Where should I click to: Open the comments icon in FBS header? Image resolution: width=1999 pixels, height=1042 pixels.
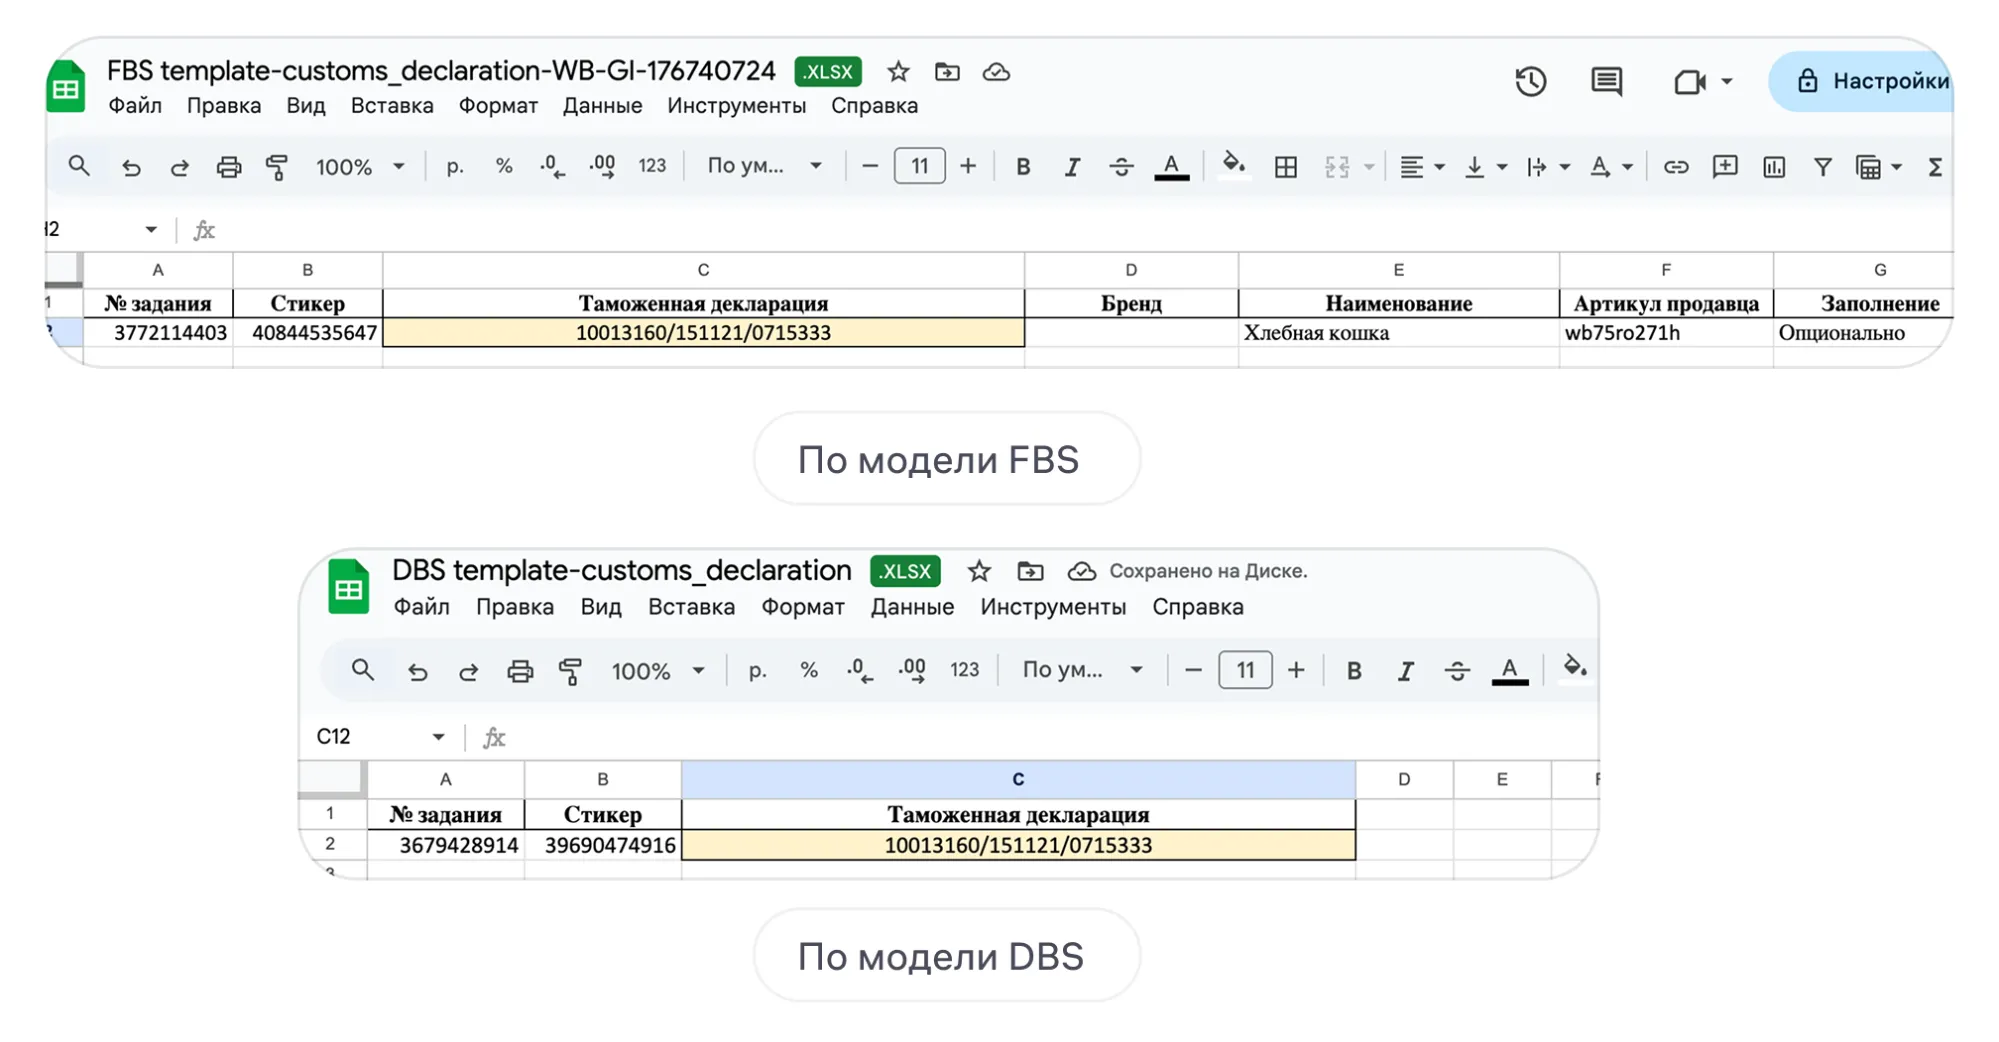[x=1606, y=82]
